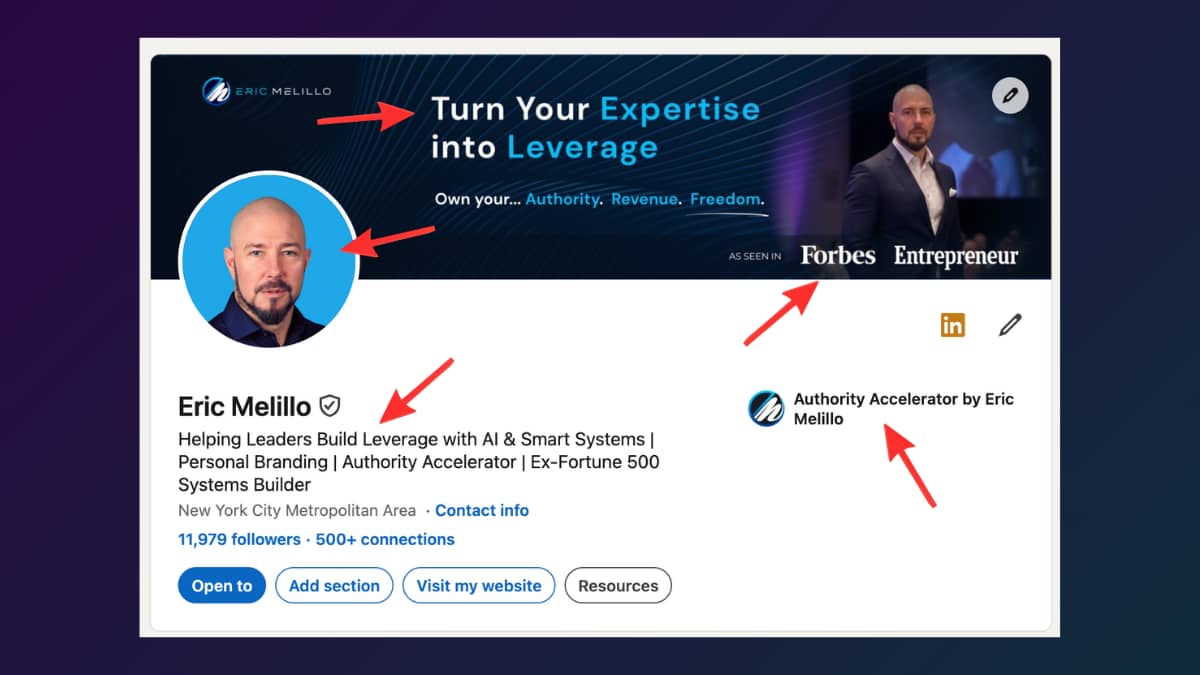Click the Forbes logo in banner
1200x675 pixels.
click(x=838, y=256)
